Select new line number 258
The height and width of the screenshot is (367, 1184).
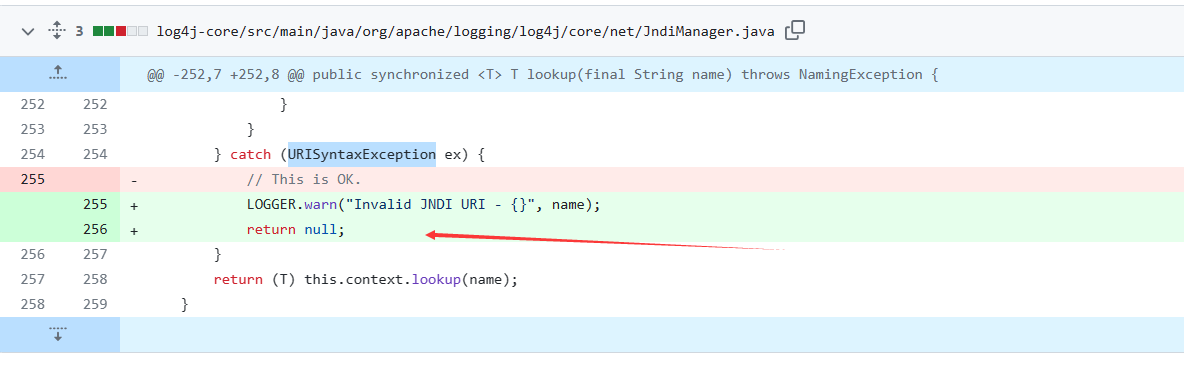pos(95,279)
